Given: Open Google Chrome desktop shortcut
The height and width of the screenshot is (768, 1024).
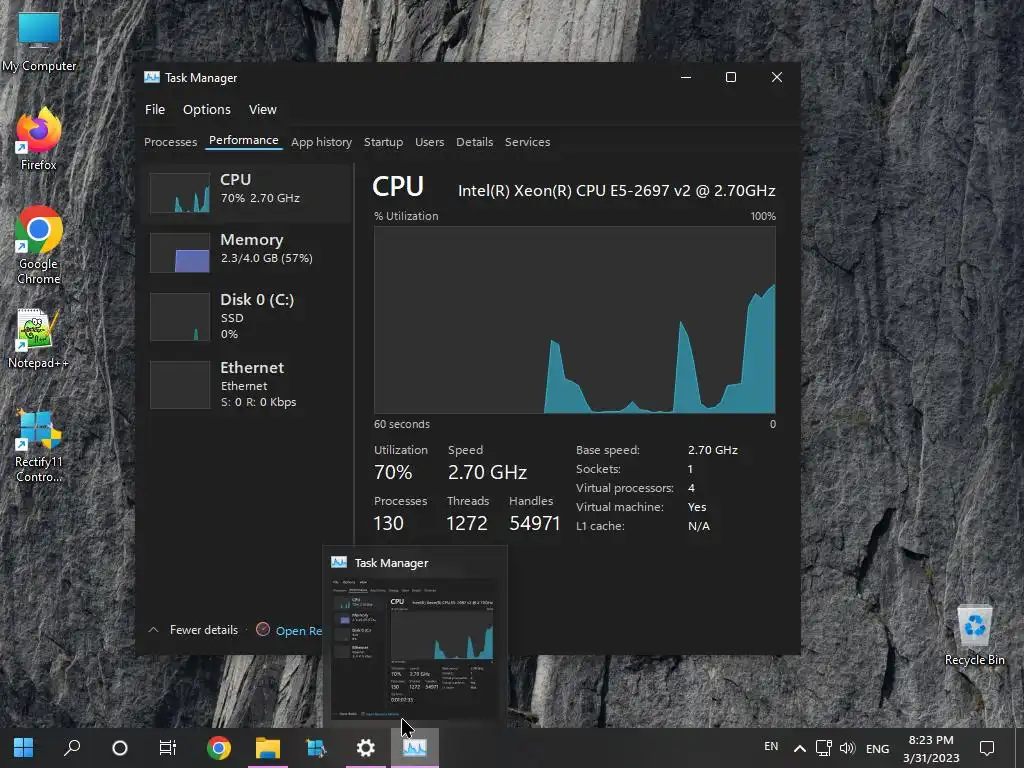Looking at the screenshot, I should point(39,246).
